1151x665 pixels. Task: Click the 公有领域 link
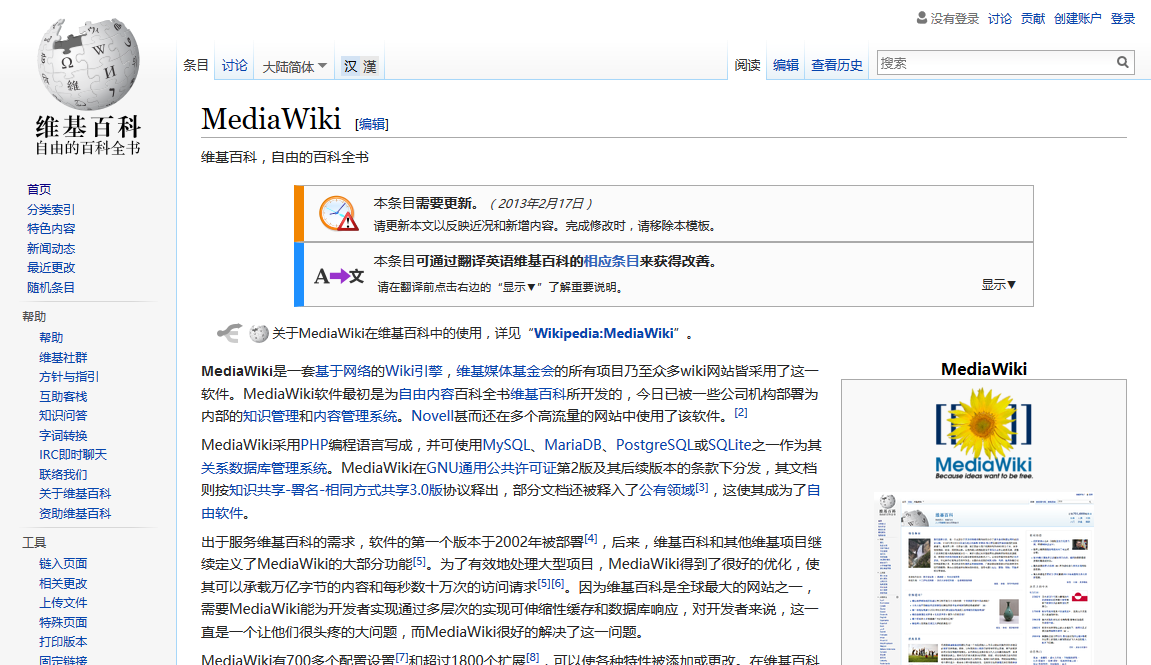tap(667, 490)
